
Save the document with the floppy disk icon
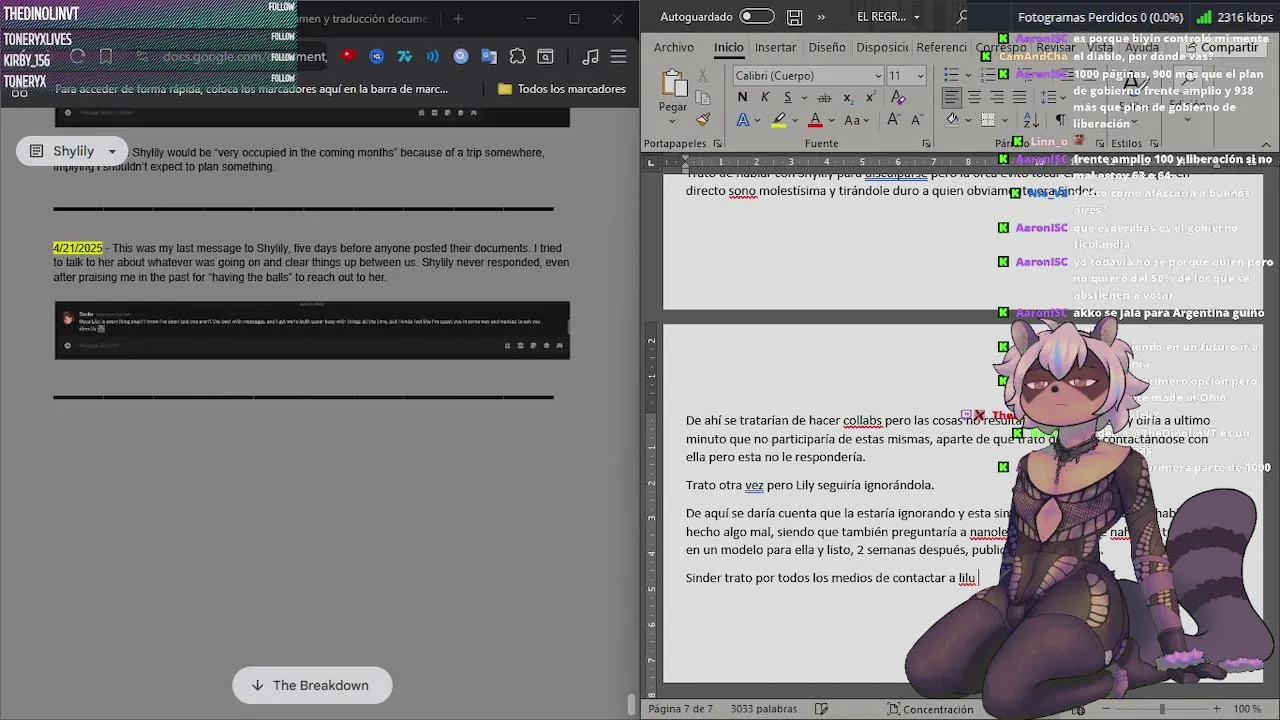pos(794,17)
